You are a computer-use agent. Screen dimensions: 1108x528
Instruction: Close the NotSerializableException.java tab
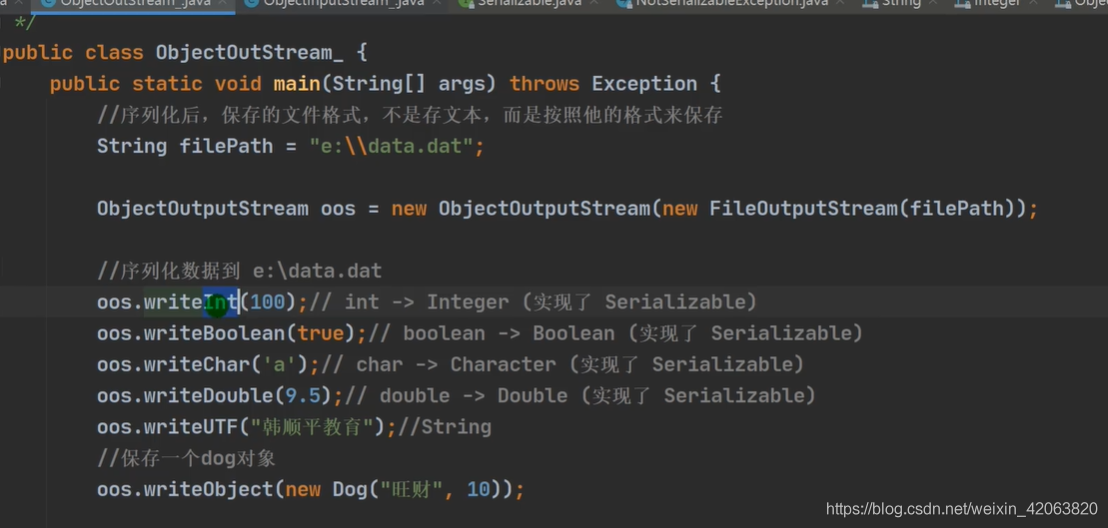click(841, 3)
